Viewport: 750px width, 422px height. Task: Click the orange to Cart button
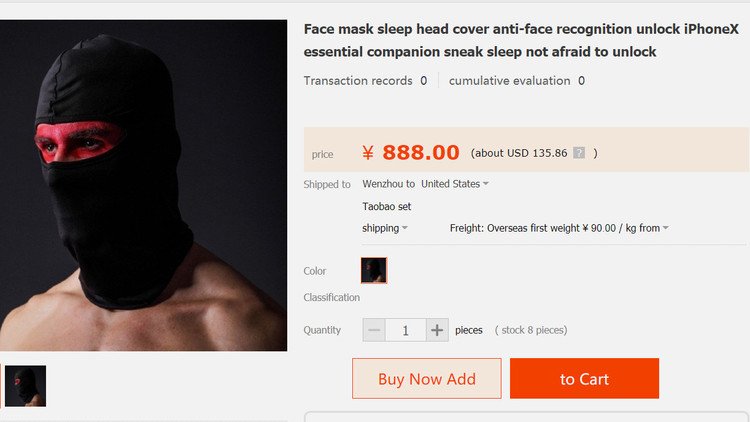(584, 379)
